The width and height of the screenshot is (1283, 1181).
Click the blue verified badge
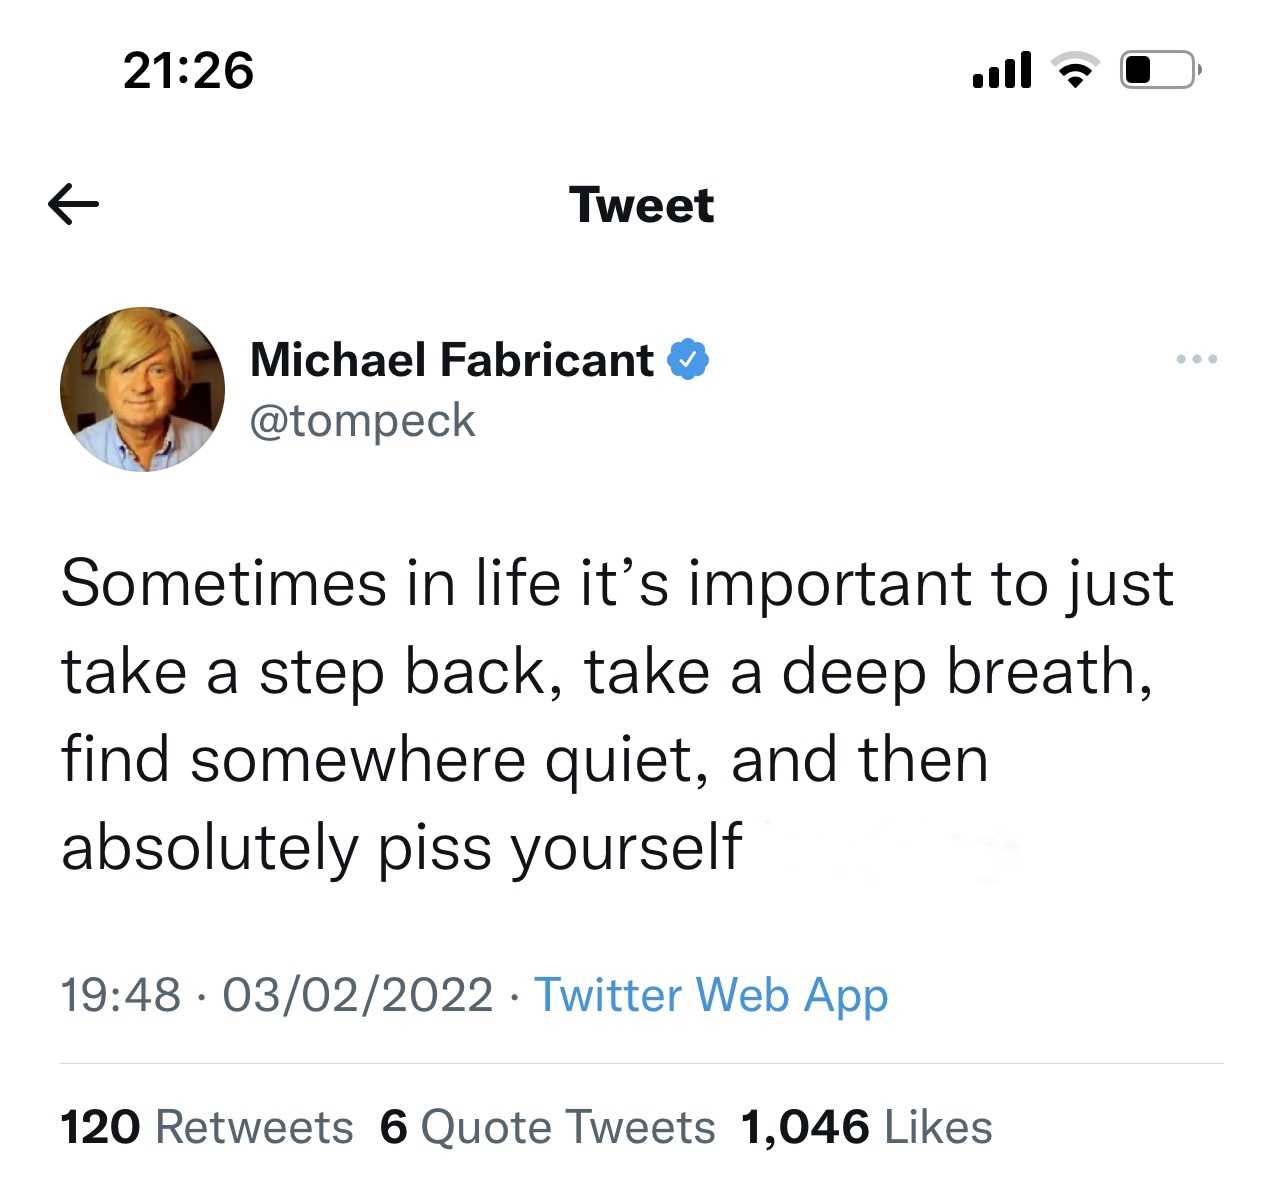687,360
